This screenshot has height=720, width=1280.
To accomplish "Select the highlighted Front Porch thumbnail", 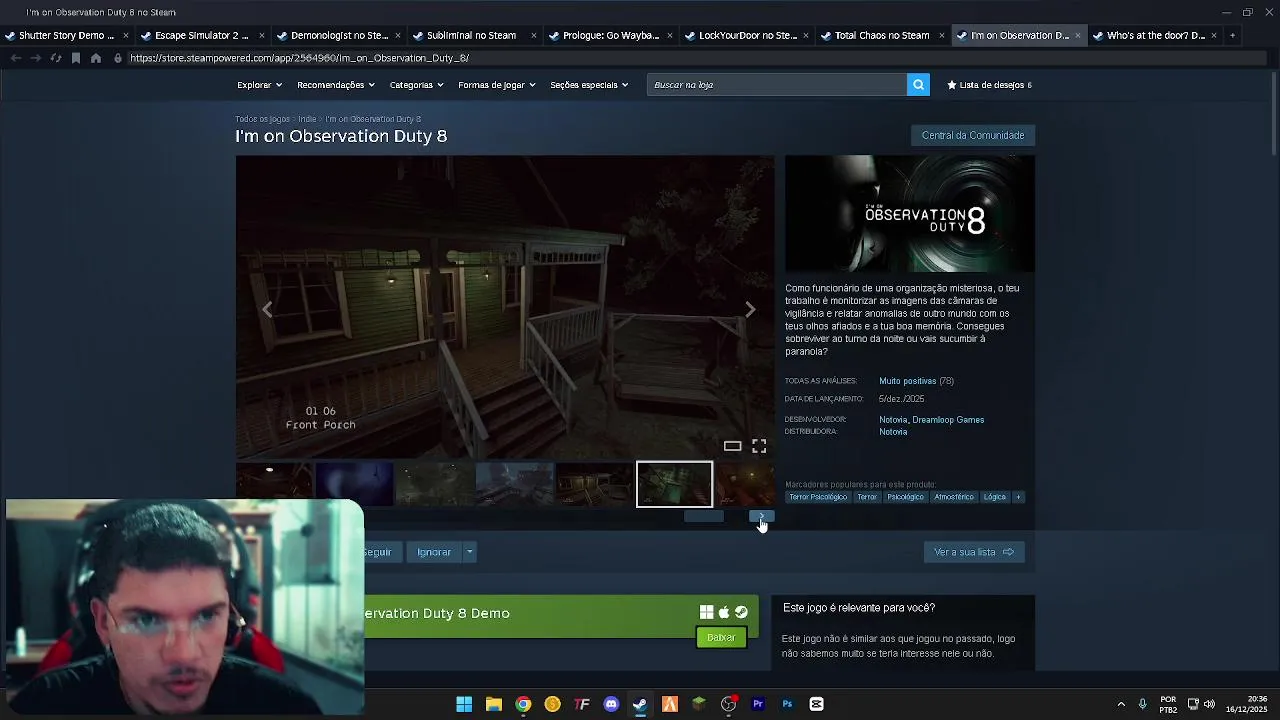I will coord(675,484).
